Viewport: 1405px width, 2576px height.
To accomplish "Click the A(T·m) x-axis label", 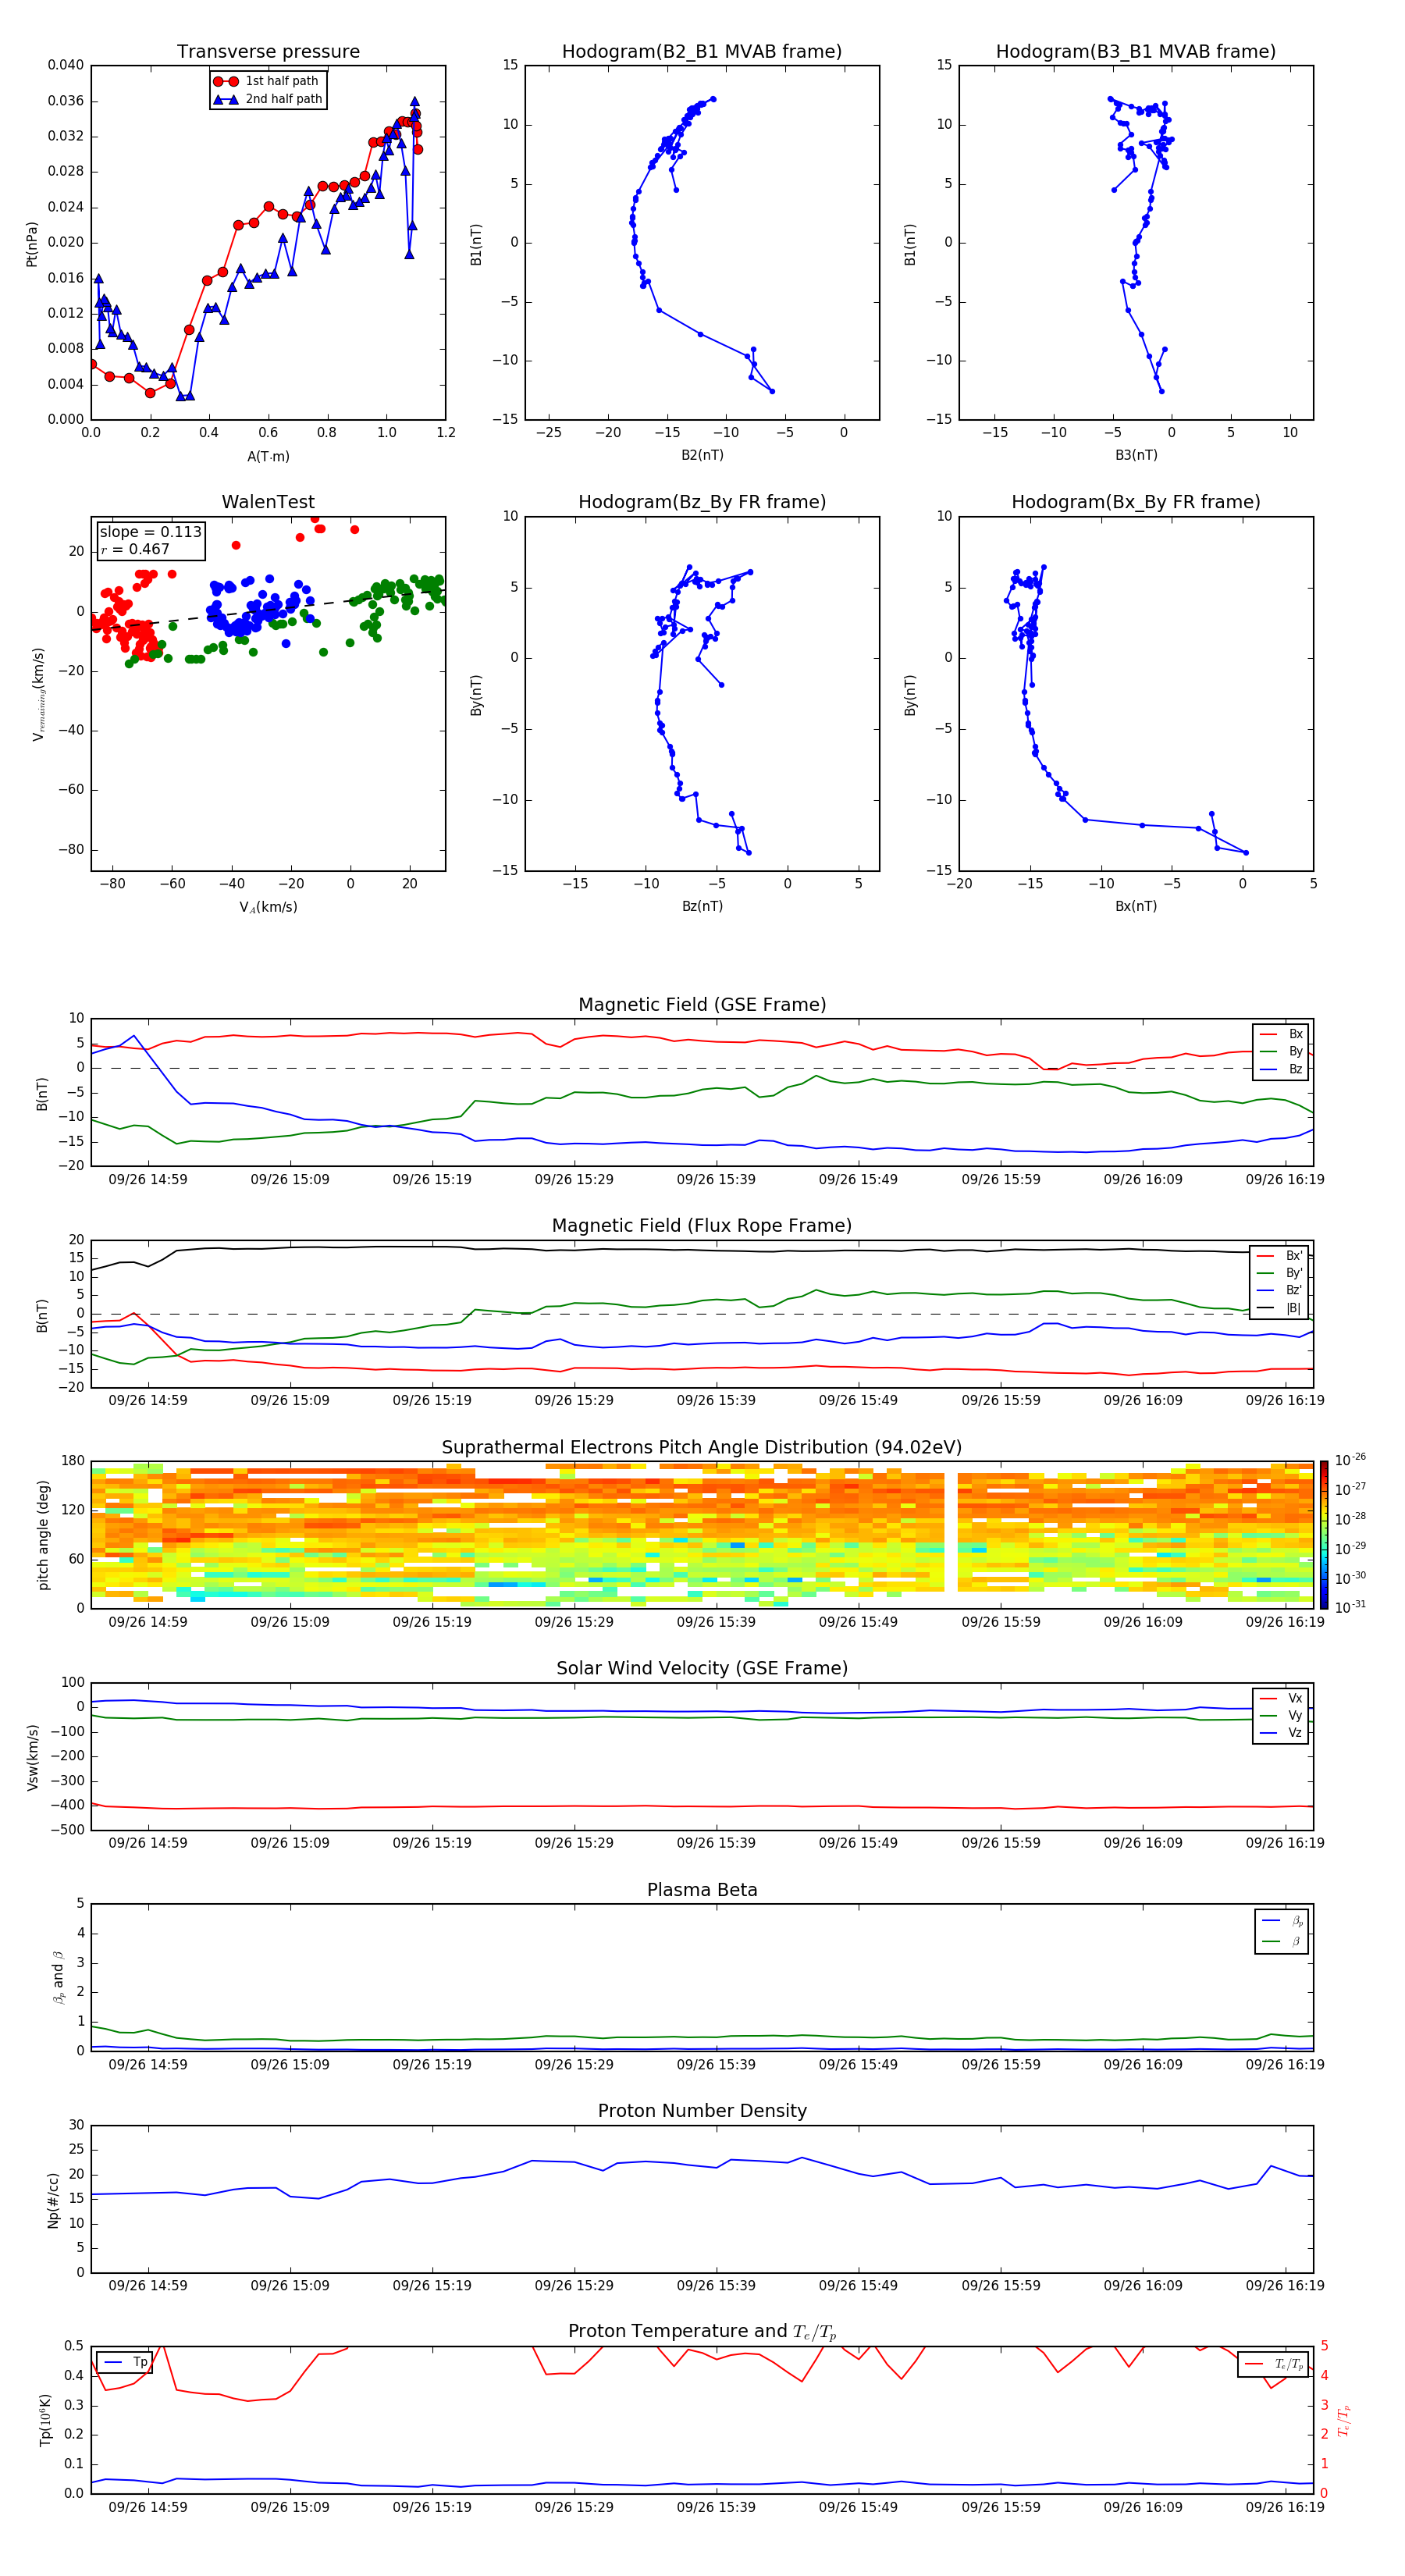I will point(268,457).
